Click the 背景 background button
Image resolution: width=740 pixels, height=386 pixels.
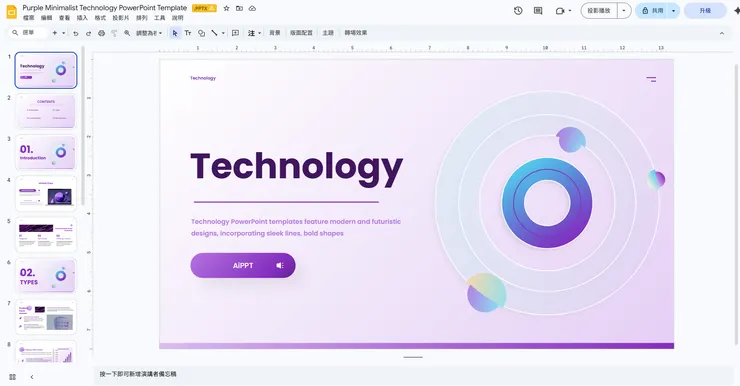coord(275,33)
